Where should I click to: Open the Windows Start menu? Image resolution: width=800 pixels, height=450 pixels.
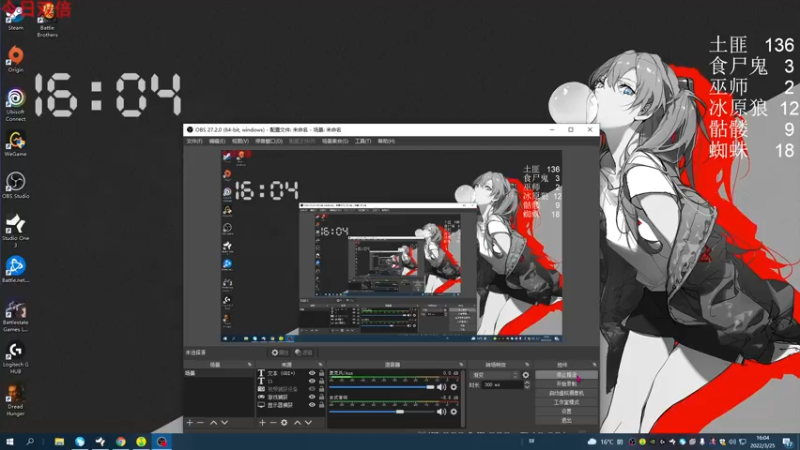pyautogui.click(x=10, y=442)
